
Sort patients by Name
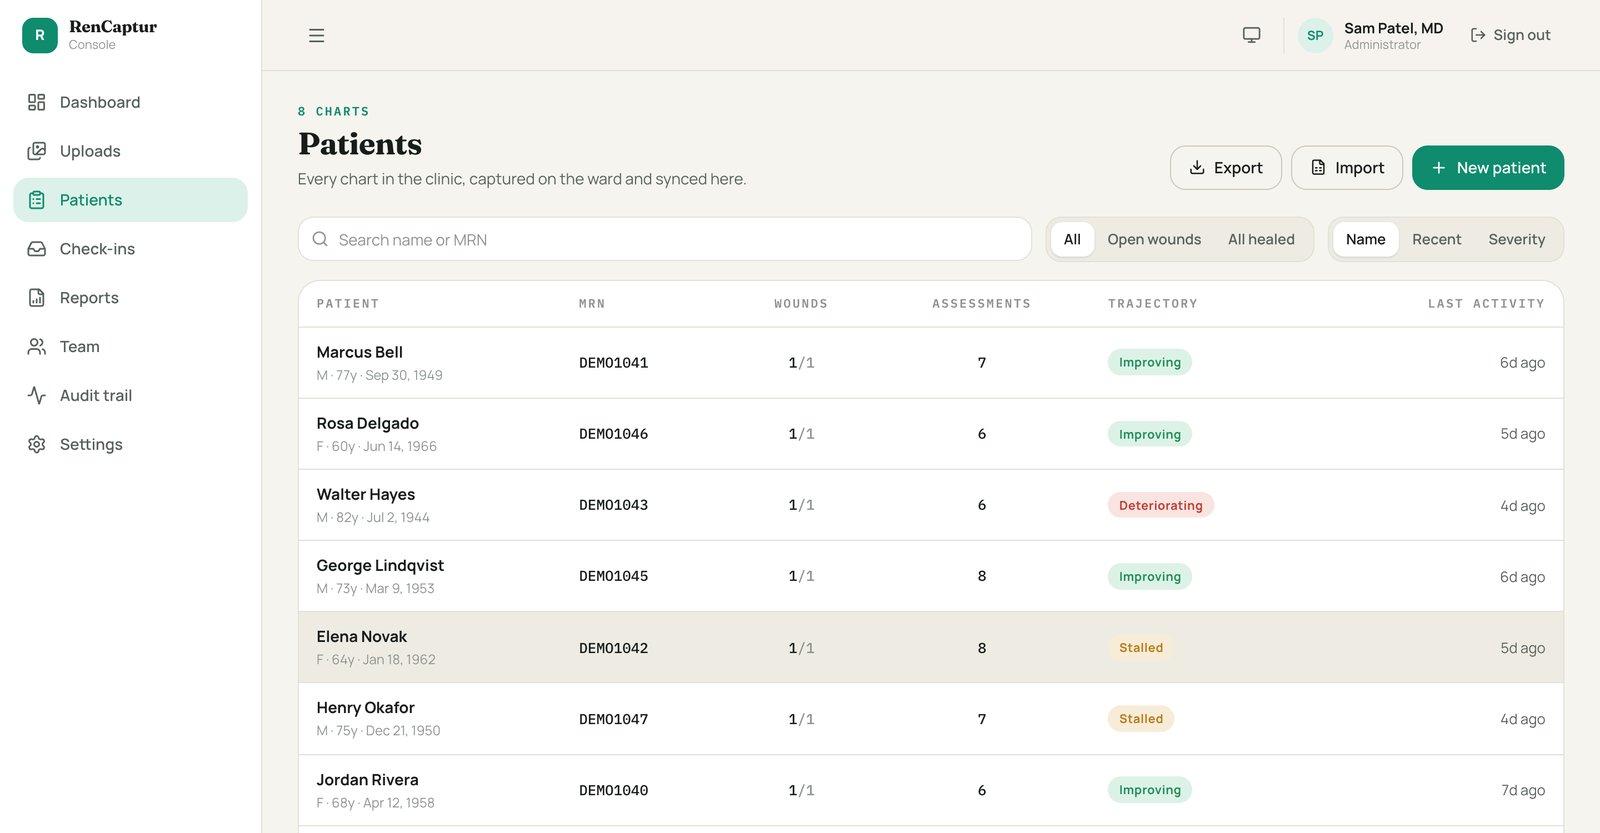coord(1365,239)
